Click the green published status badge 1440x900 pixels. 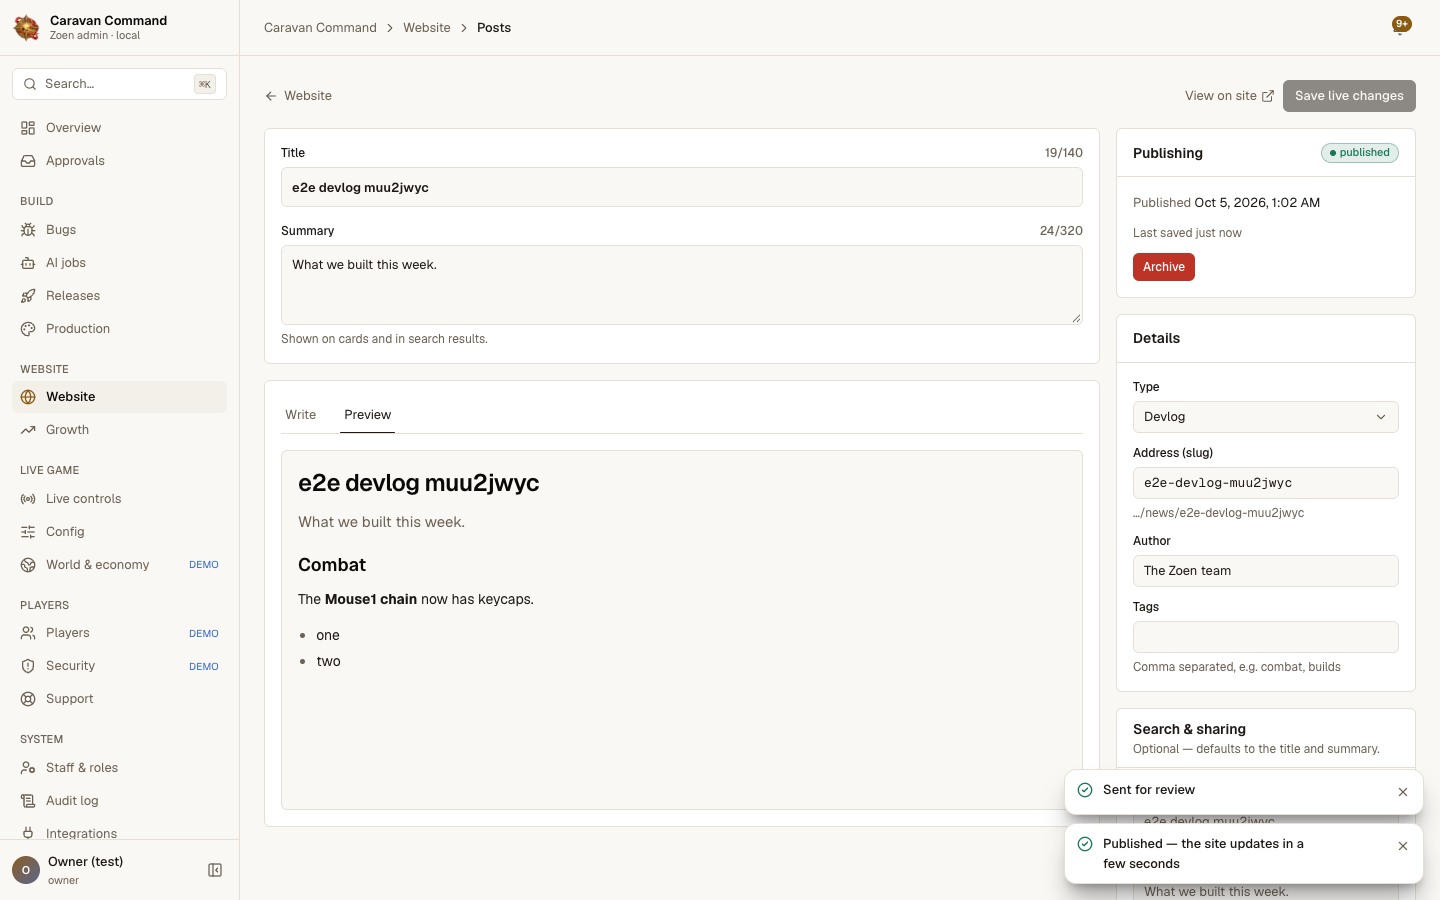[1360, 153]
